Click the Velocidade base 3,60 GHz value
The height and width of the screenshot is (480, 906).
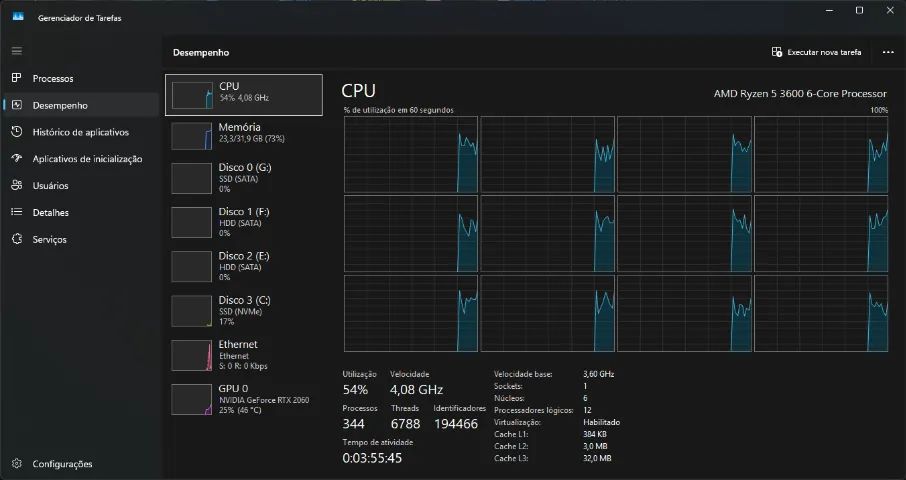(599, 374)
